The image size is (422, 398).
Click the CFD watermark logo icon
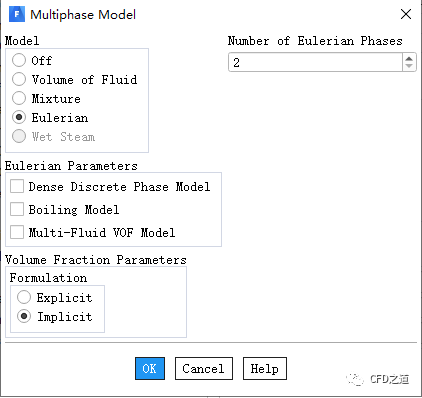[354, 379]
